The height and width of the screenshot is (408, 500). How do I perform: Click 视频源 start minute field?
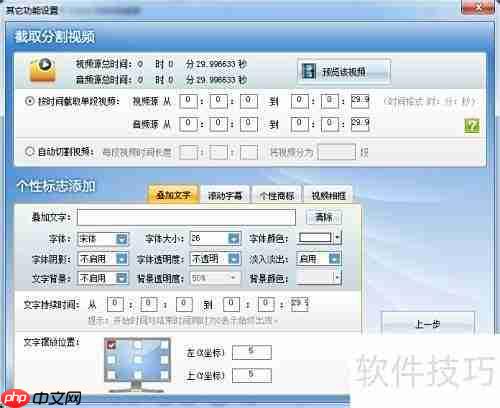pyautogui.click(x=218, y=101)
